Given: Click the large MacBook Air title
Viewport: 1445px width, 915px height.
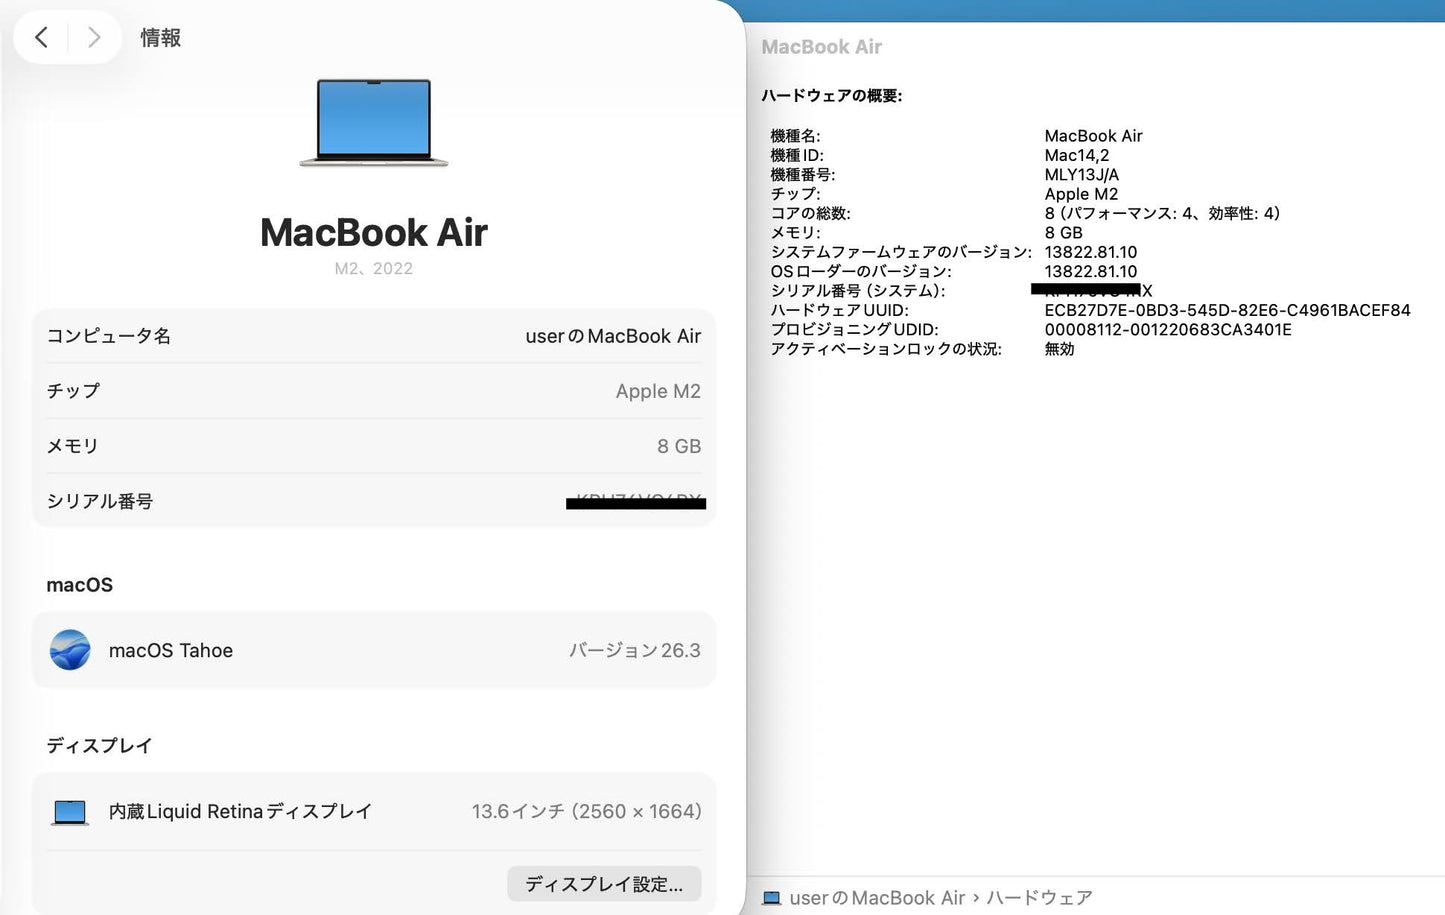Looking at the screenshot, I should [x=374, y=232].
